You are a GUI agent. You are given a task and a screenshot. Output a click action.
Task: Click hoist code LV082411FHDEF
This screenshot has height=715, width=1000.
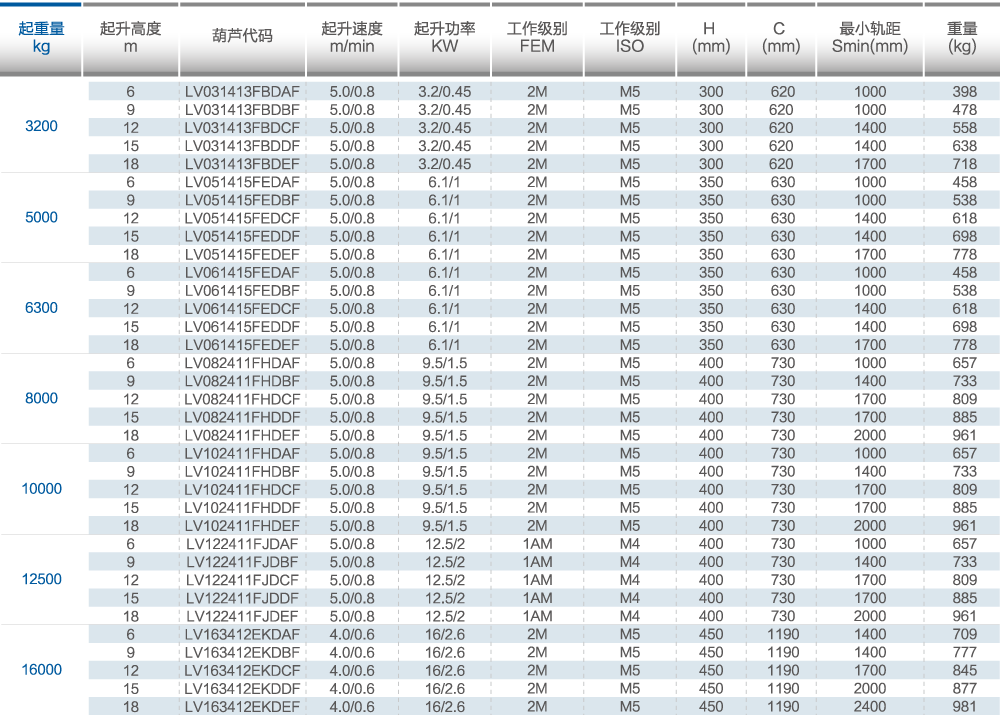[x=242, y=435]
